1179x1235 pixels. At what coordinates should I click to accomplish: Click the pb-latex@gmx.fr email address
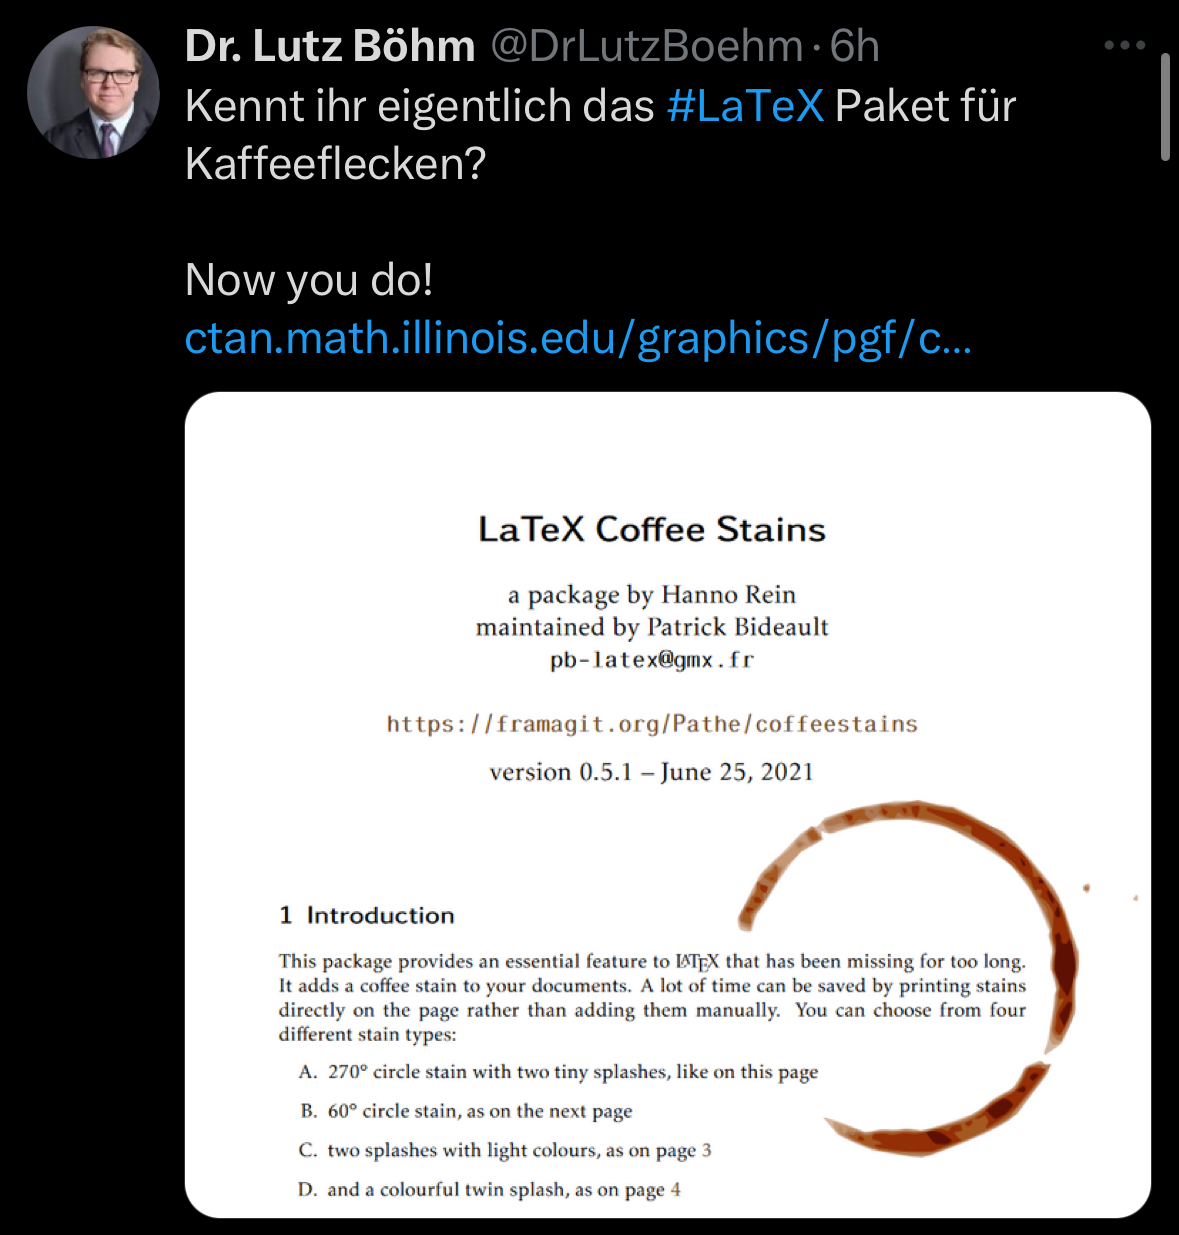[652, 660]
